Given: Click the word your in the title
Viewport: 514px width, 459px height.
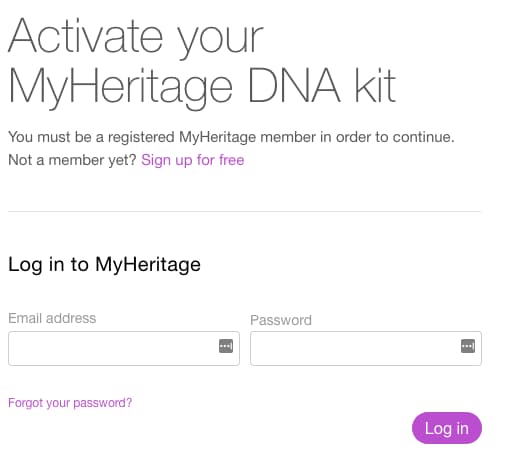Looking at the screenshot, I should [220, 38].
